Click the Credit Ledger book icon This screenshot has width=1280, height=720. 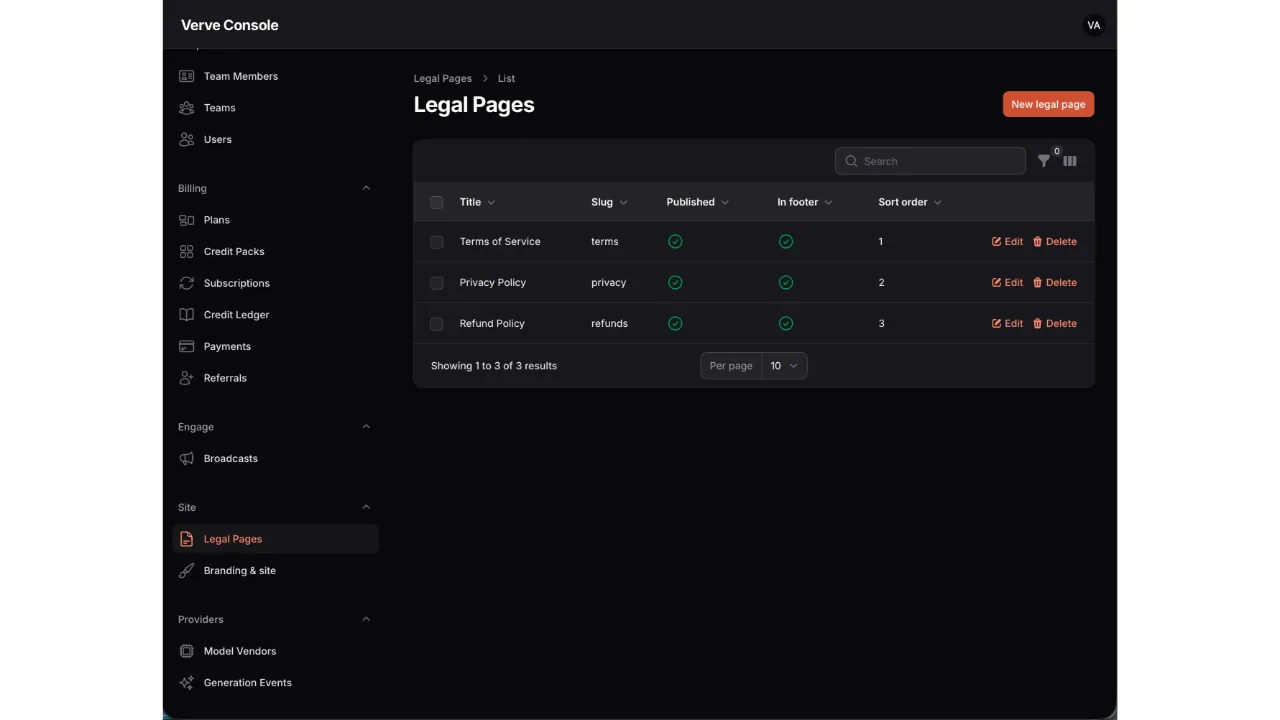coord(186,315)
